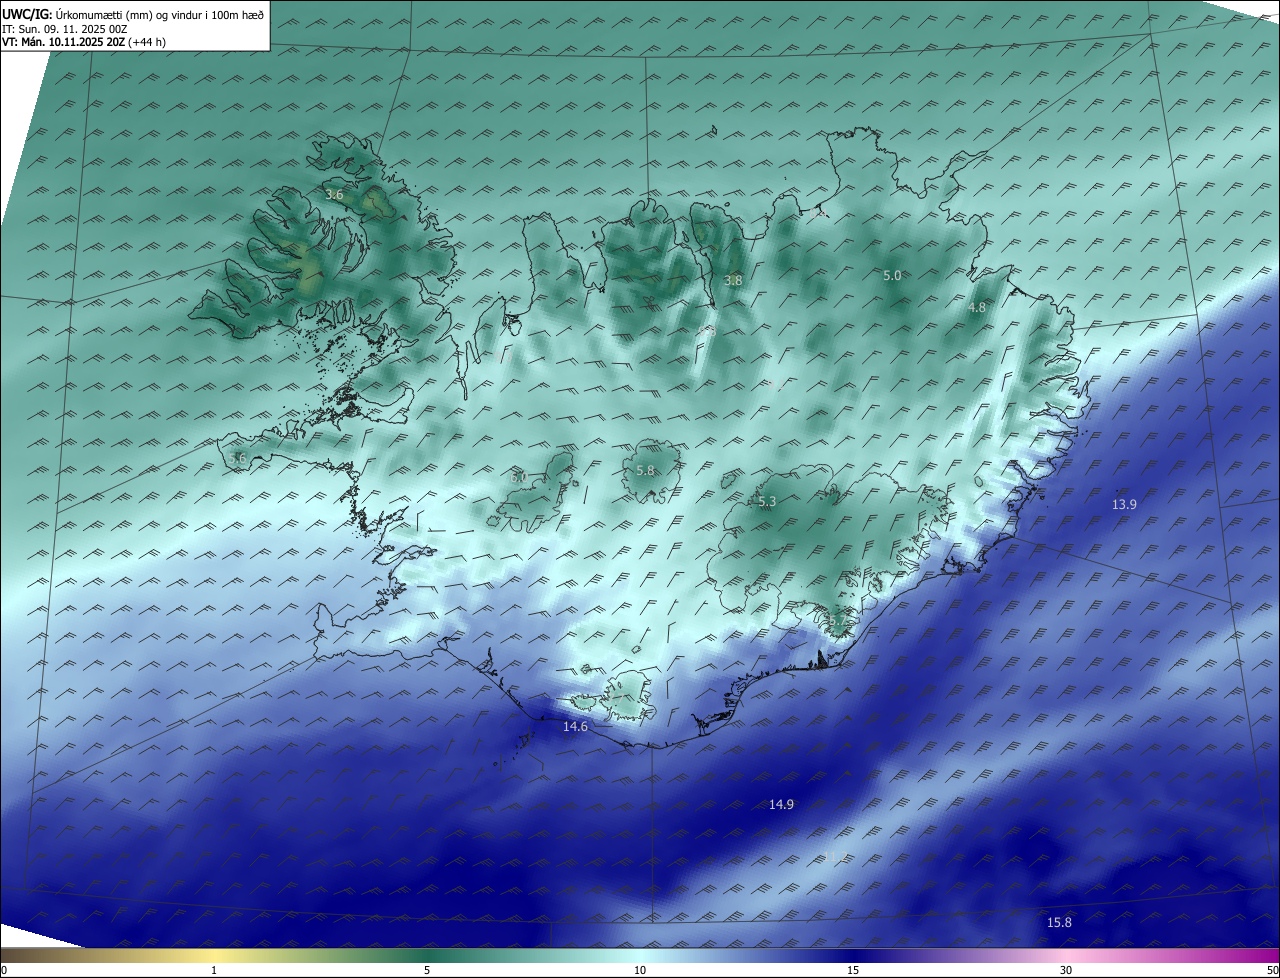Click the 5.6 value label on the western peninsula
1280x978 pixels.
[x=237, y=458]
